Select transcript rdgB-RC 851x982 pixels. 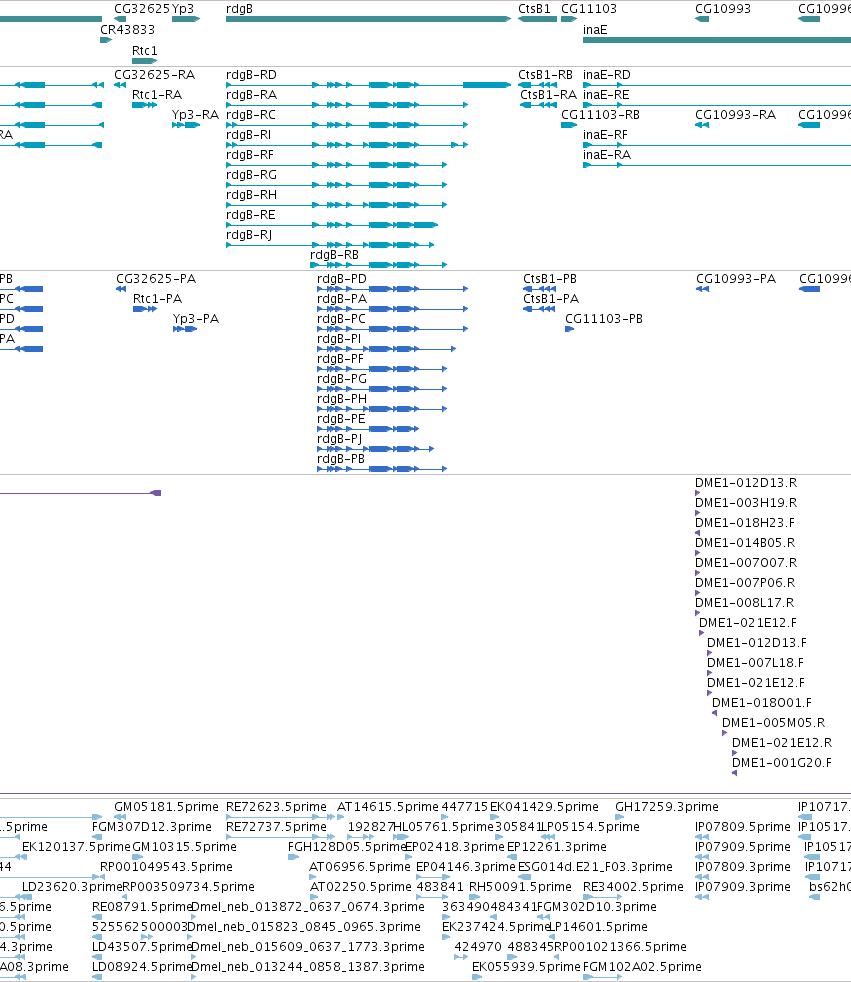[x=347, y=125]
